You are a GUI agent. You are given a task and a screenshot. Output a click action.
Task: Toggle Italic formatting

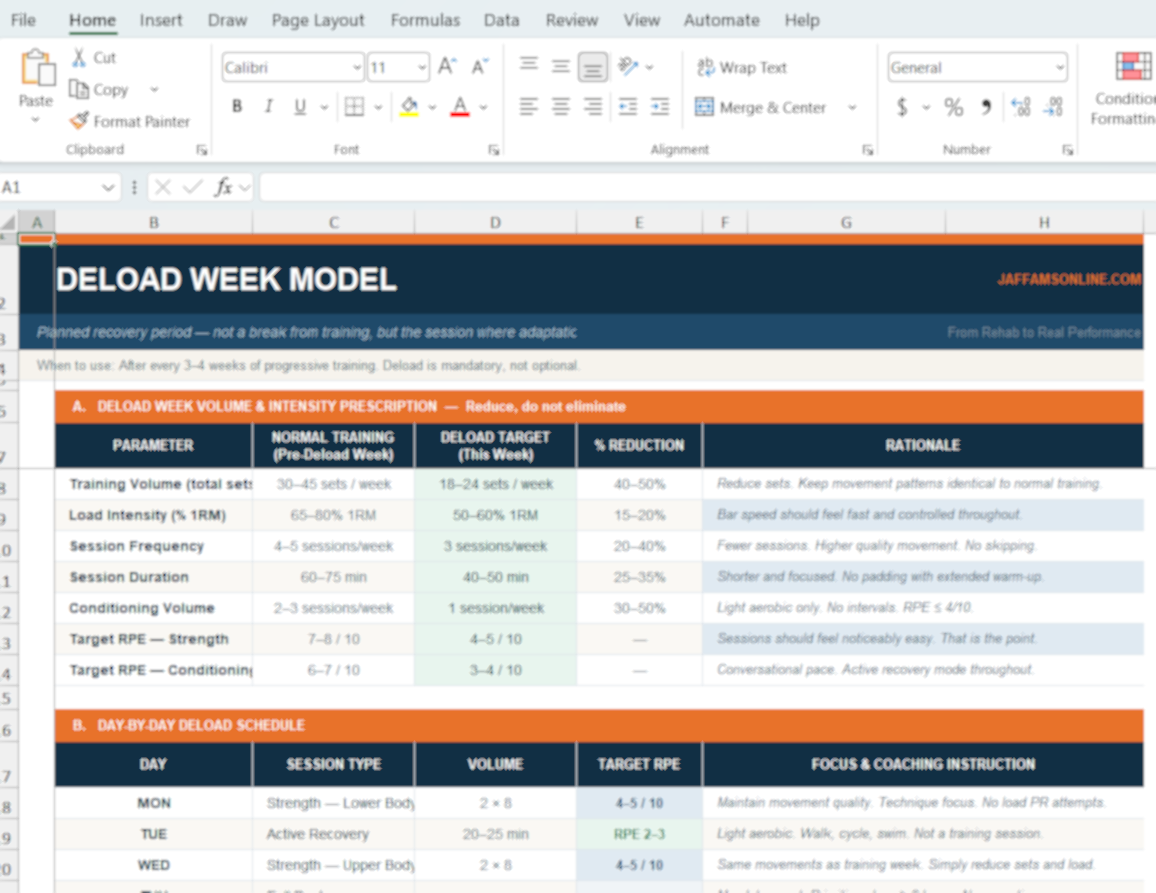268,107
